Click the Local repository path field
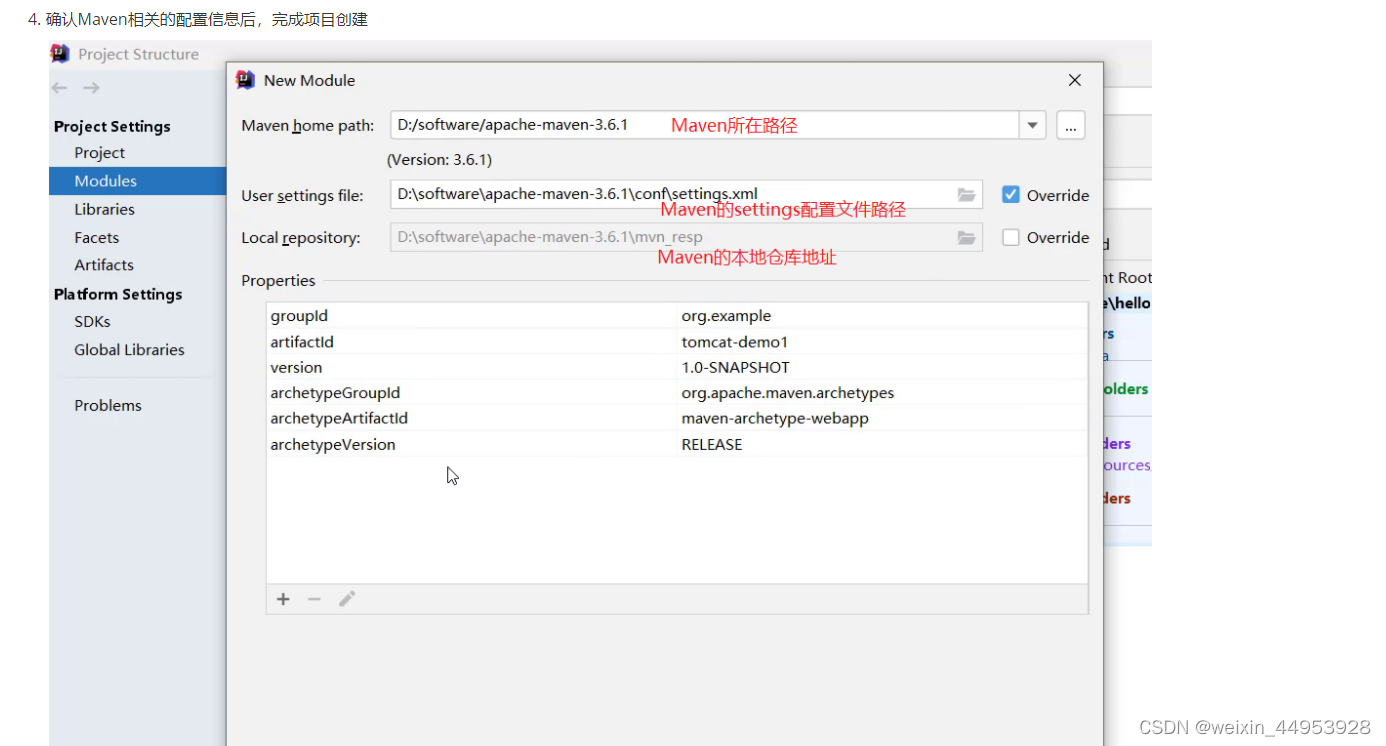Image resolution: width=1386 pixels, height=746 pixels. point(686,237)
